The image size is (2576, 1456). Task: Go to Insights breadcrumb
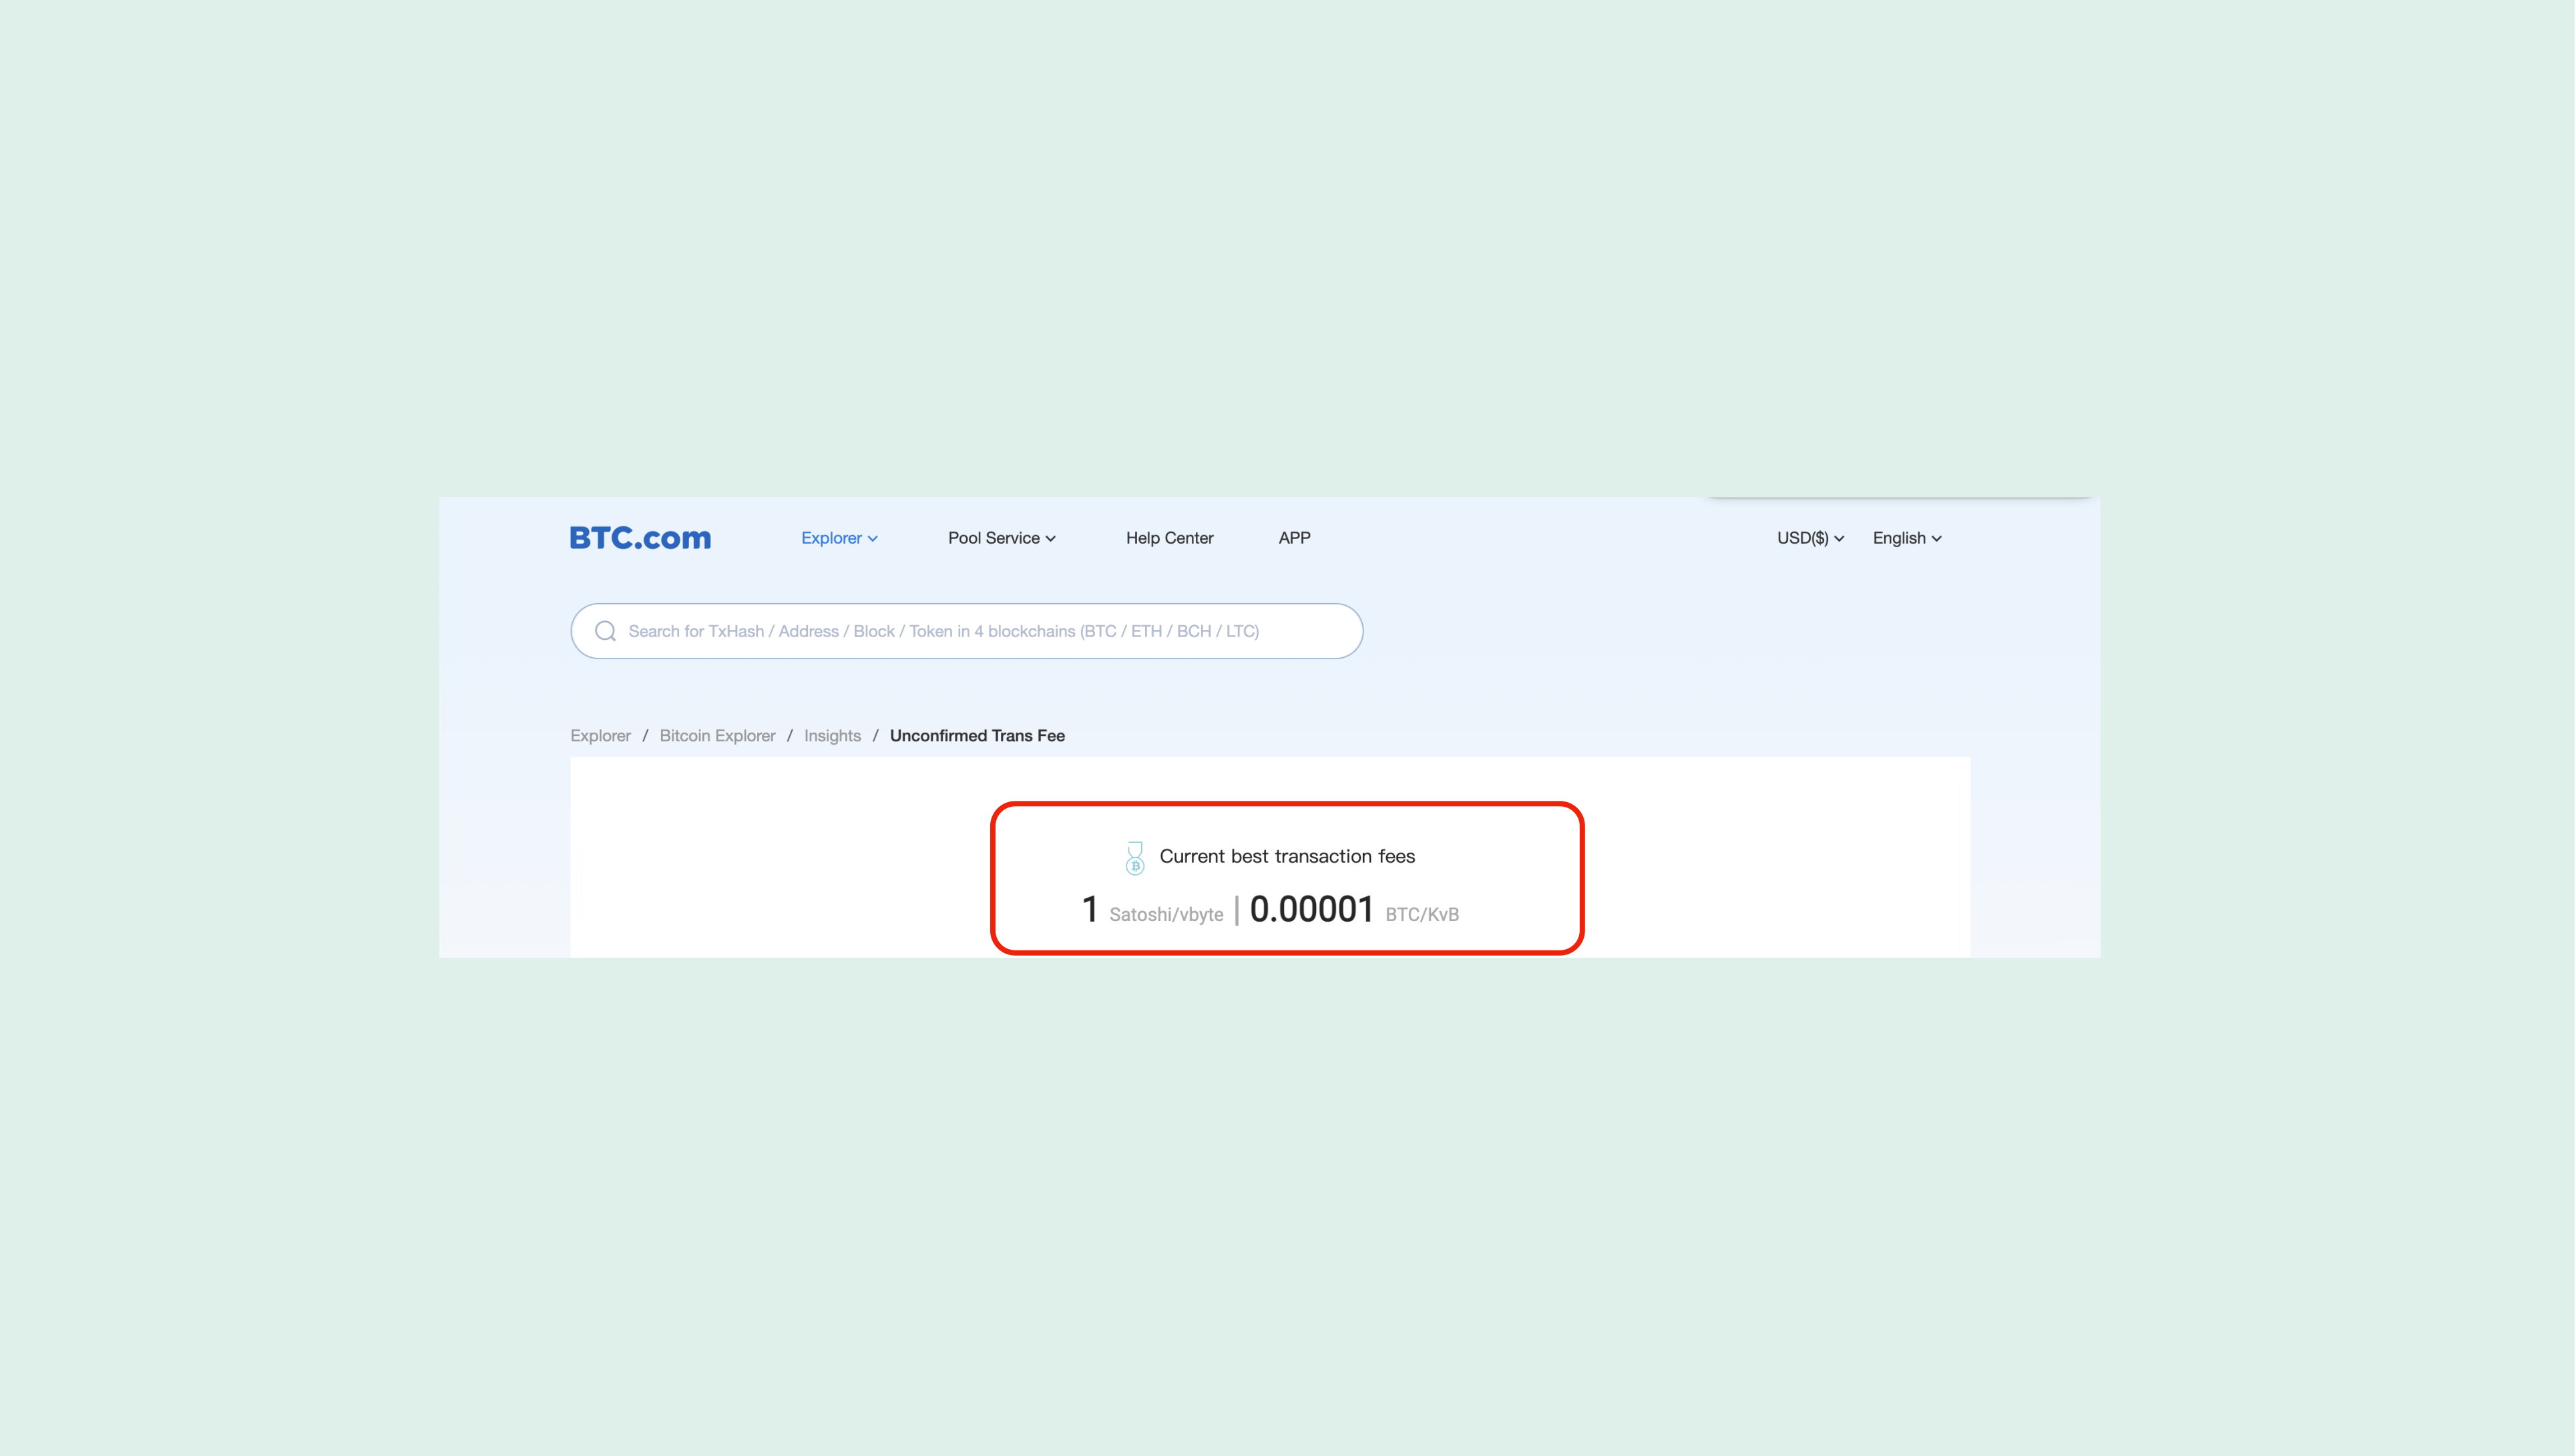(x=832, y=736)
